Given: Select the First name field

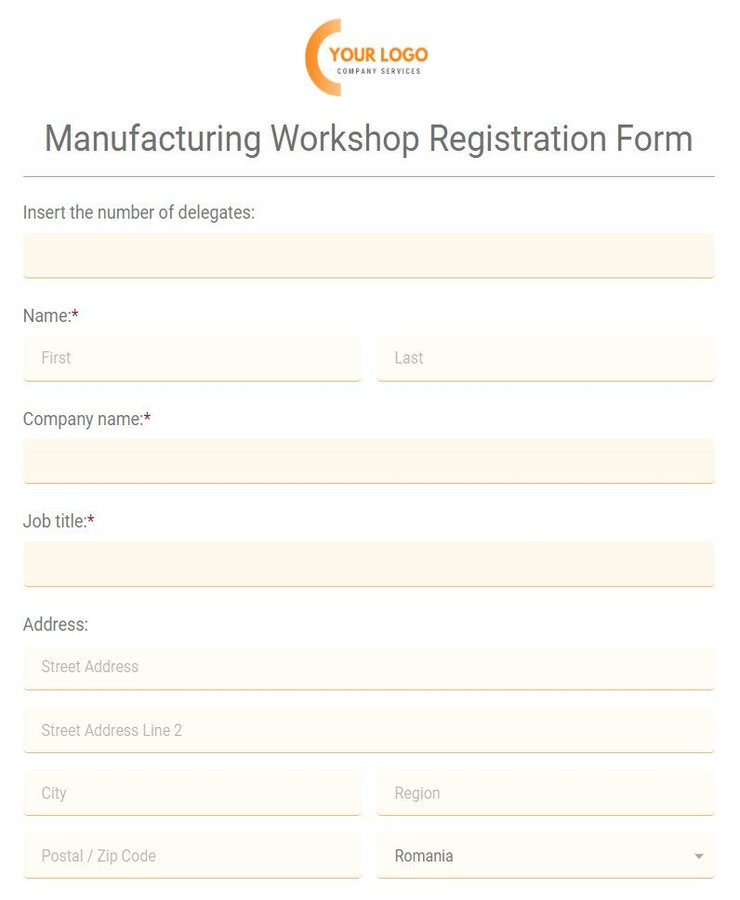Looking at the screenshot, I should 192,358.
